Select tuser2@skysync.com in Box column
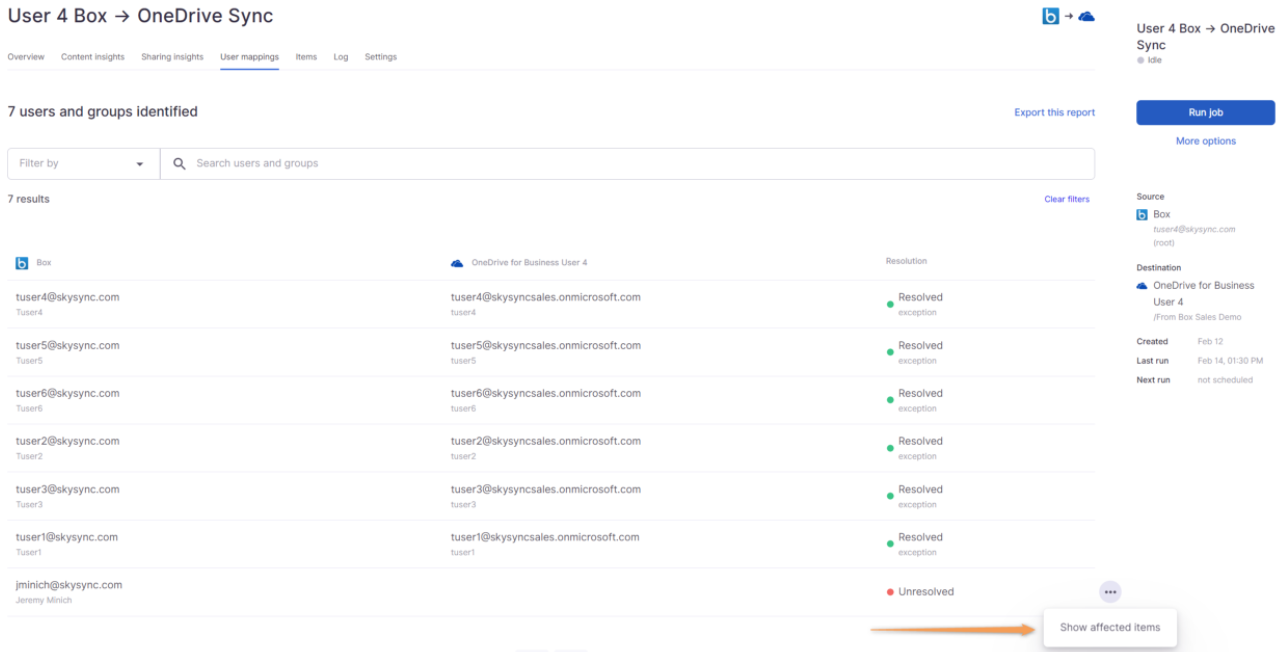The image size is (1281, 652). [67, 441]
